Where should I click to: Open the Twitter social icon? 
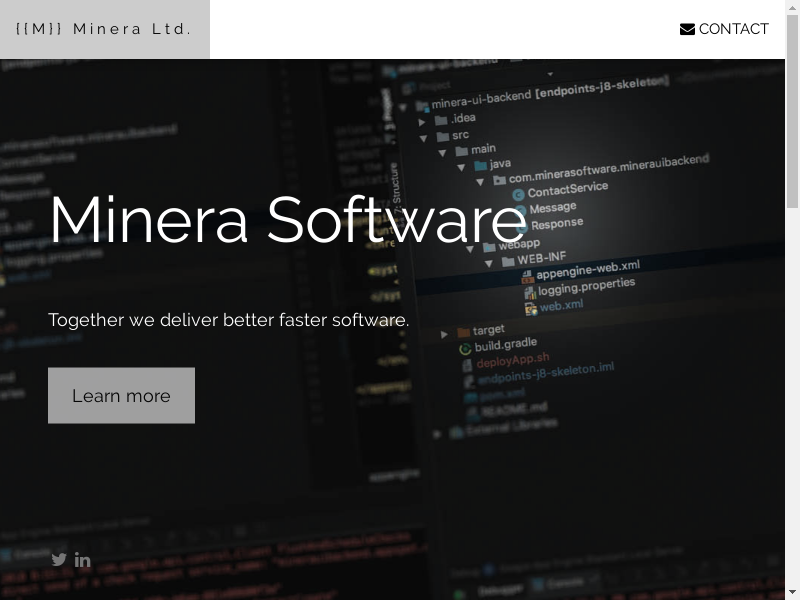click(x=59, y=559)
